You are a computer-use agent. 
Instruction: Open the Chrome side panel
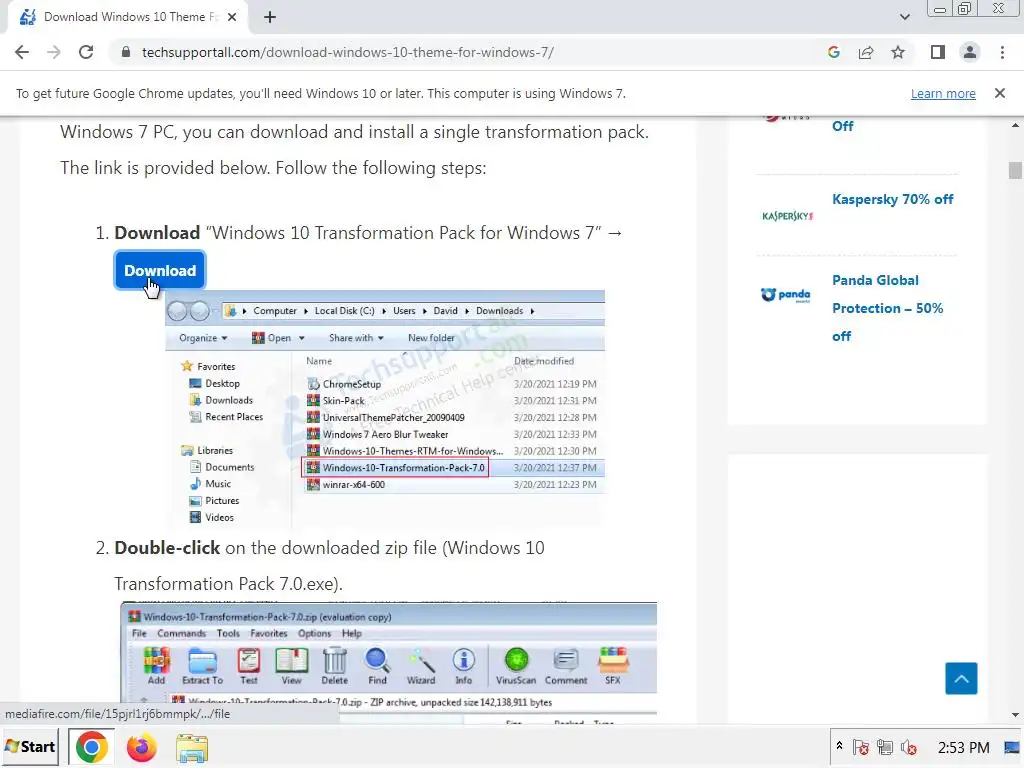point(938,52)
